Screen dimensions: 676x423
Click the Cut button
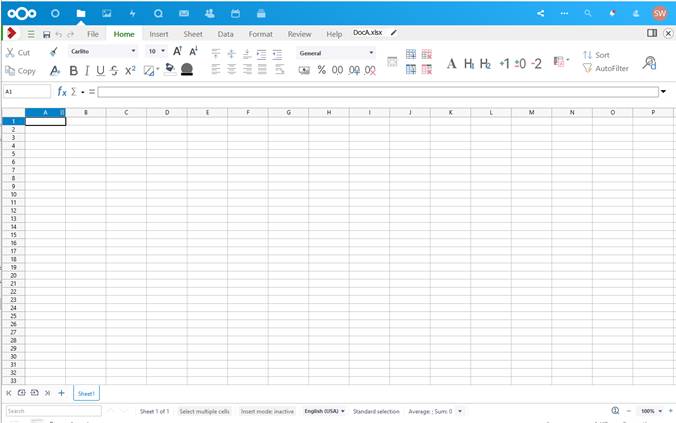pyautogui.click(x=18, y=53)
